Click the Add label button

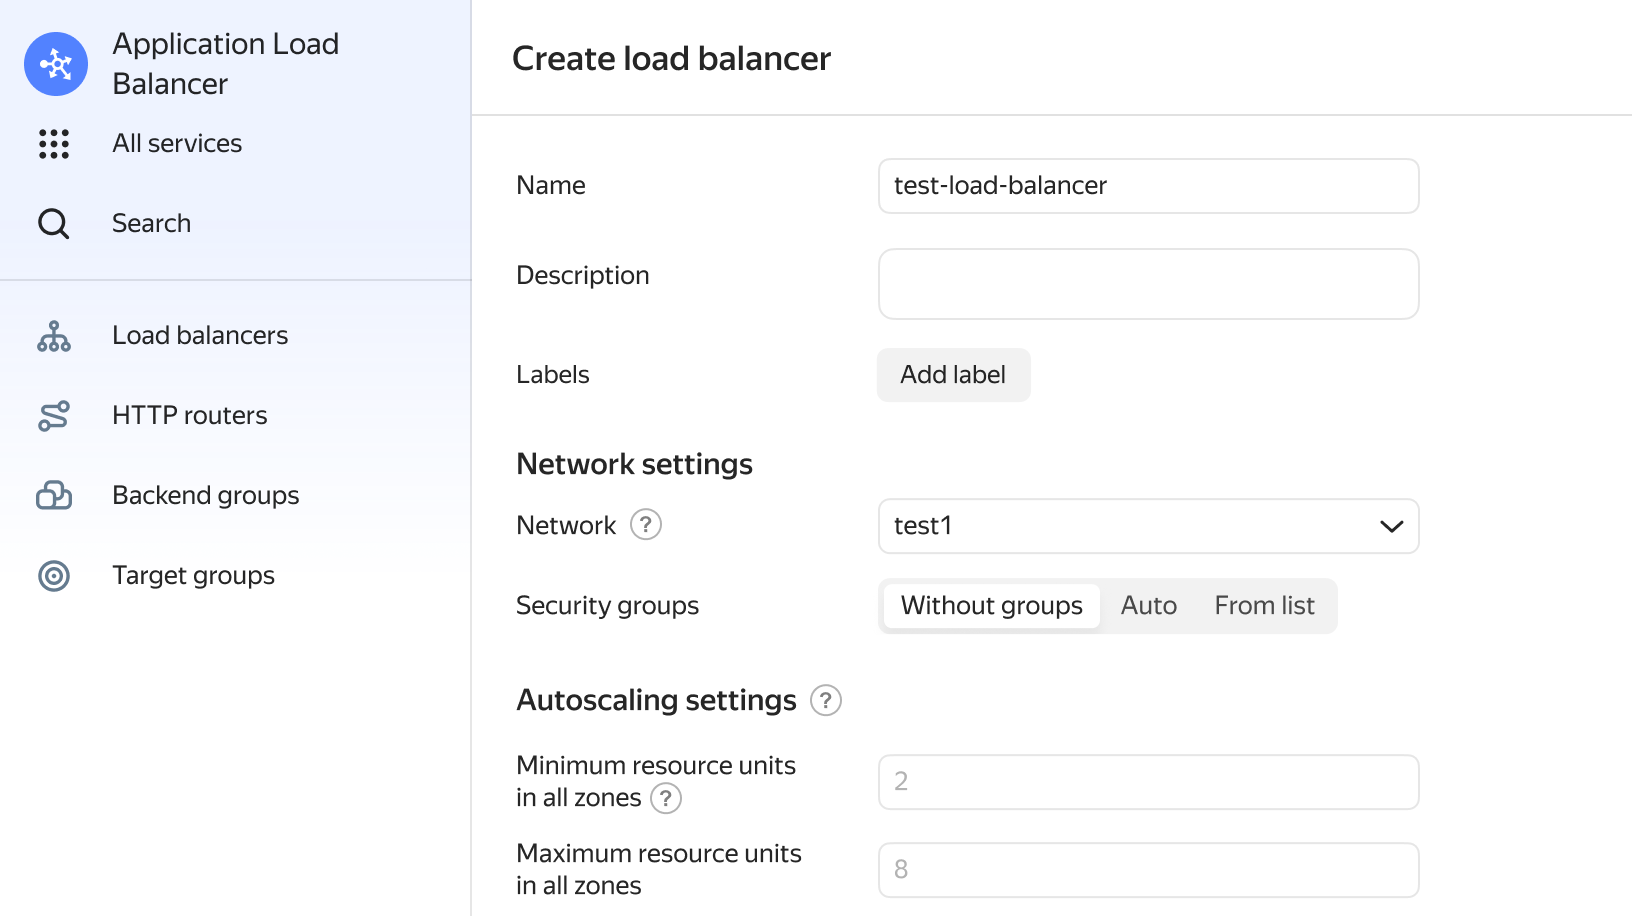pyautogui.click(x=954, y=375)
